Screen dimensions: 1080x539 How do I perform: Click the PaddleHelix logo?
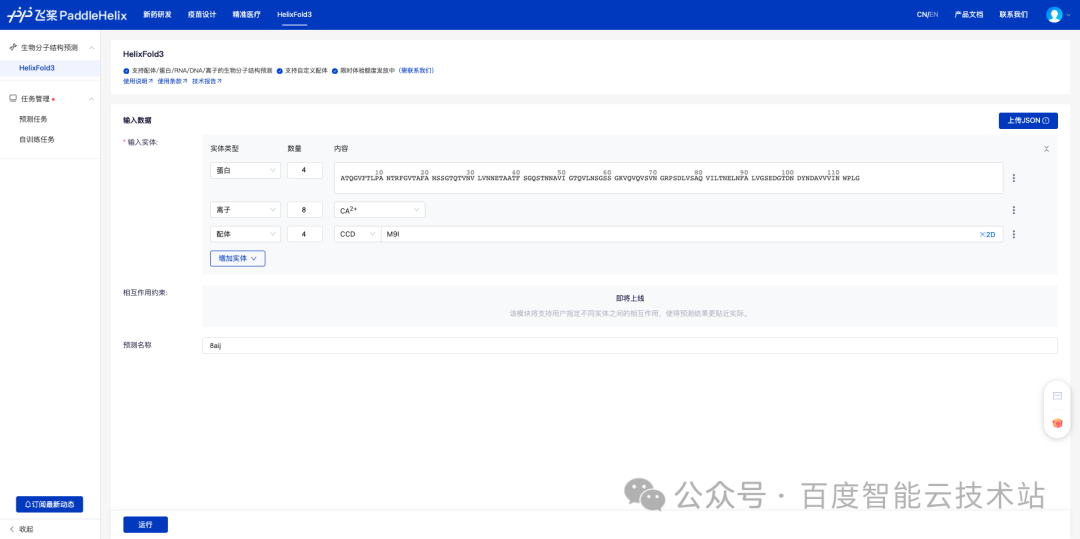click(67, 14)
